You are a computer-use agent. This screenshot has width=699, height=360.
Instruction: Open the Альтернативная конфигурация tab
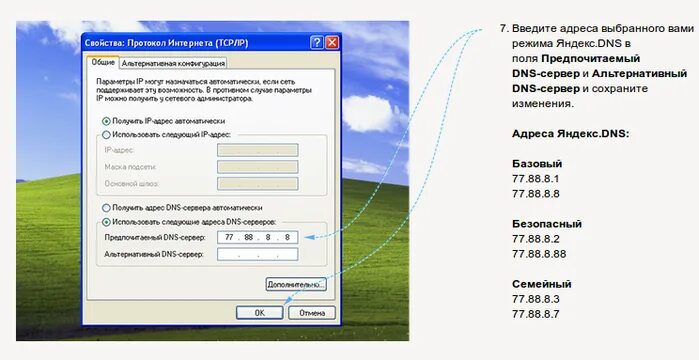[173, 63]
